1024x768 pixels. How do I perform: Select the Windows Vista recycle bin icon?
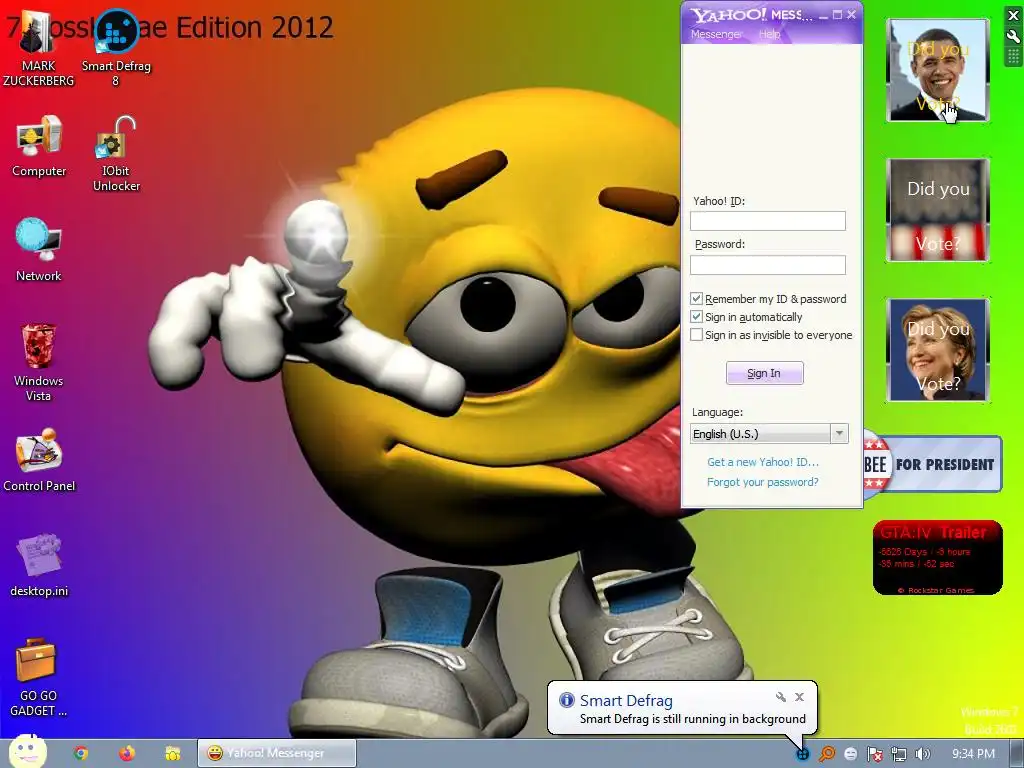coord(39,363)
